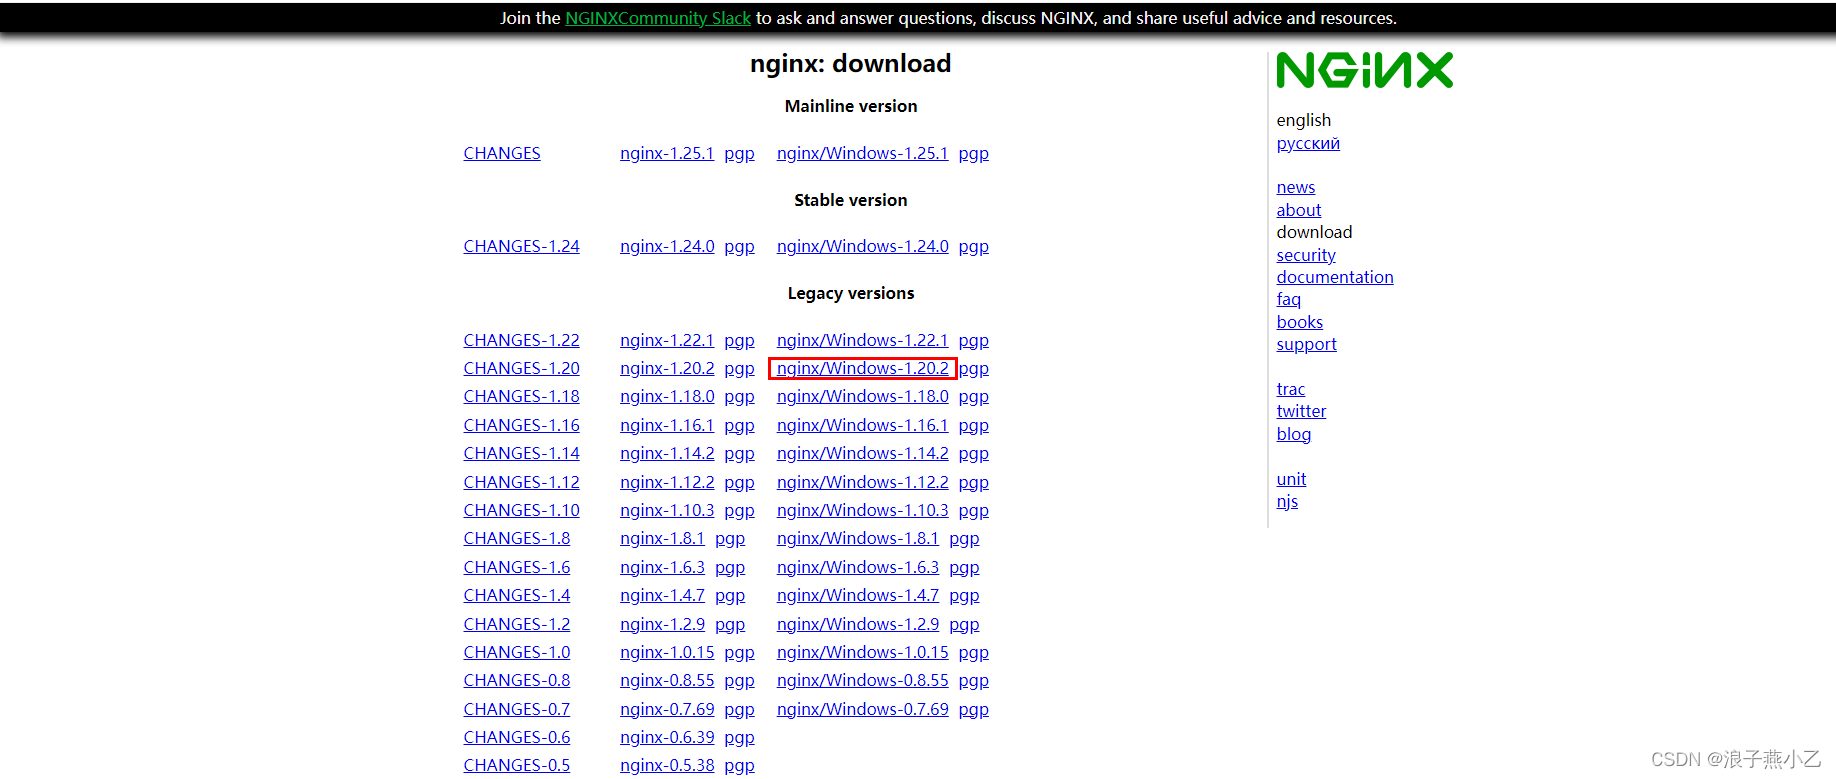Download nginx/Windows-1.25.1
Viewport: 1836px width, 779px height.
862,153
